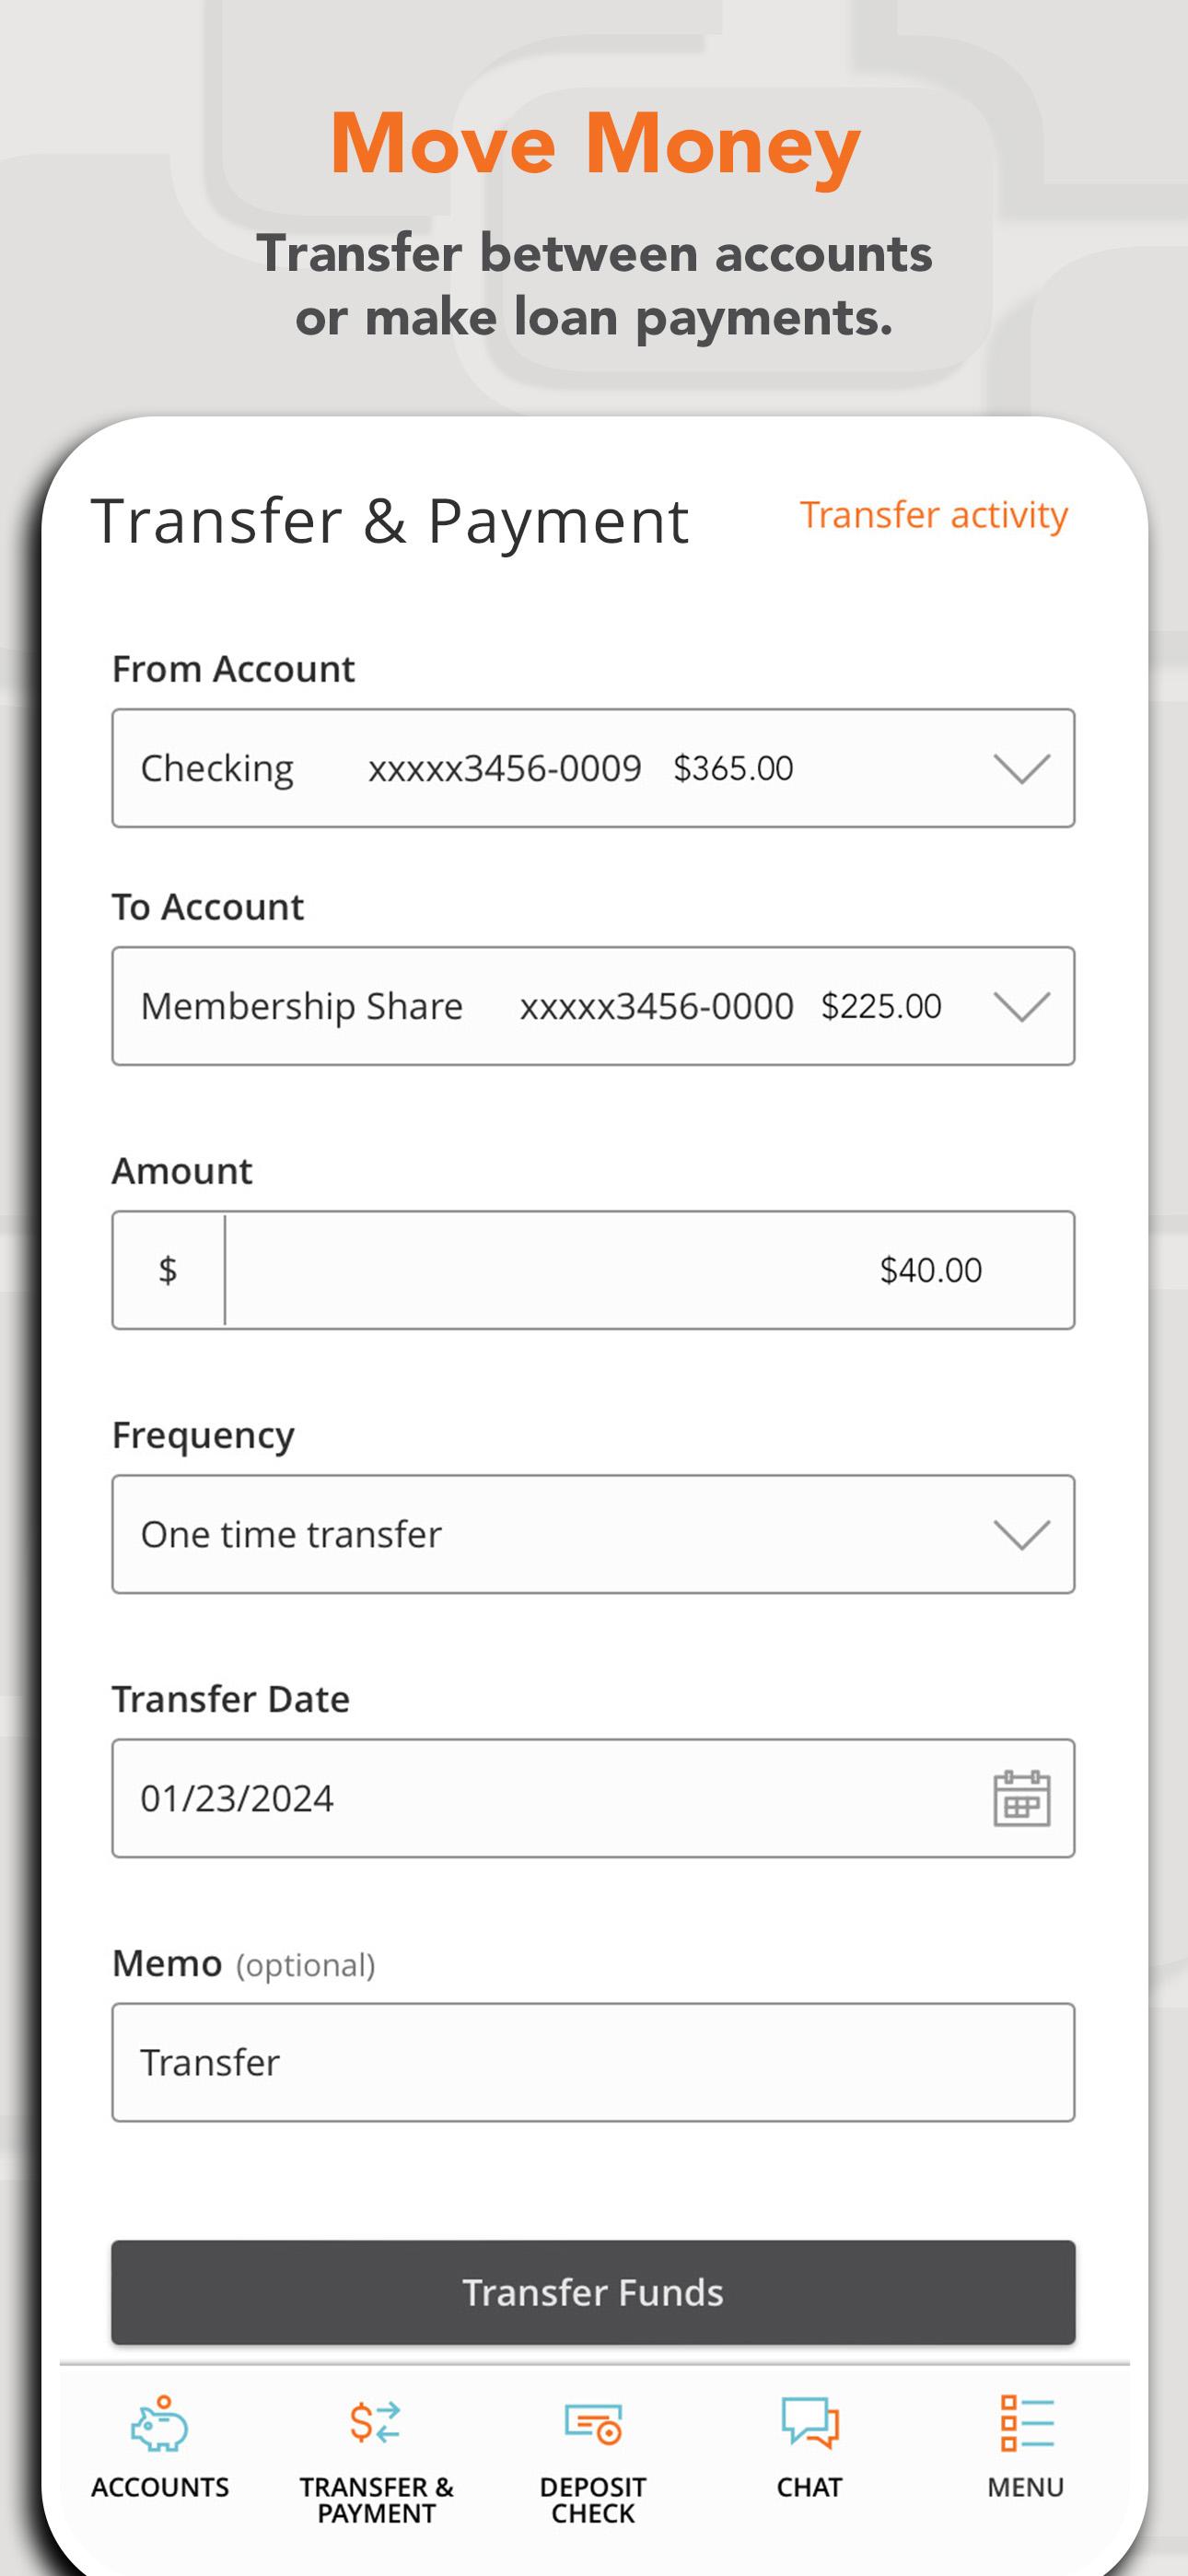Open the Menu list icon

(x=1027, y=2423)
